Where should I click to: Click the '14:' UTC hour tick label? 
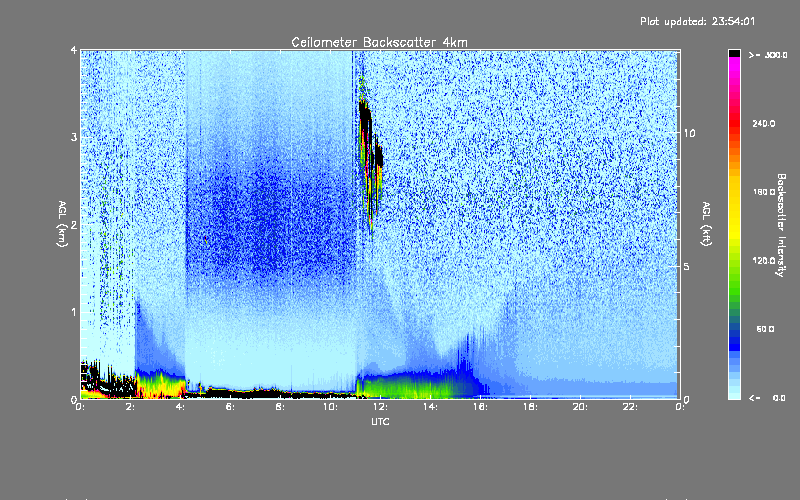click(431, 407)
